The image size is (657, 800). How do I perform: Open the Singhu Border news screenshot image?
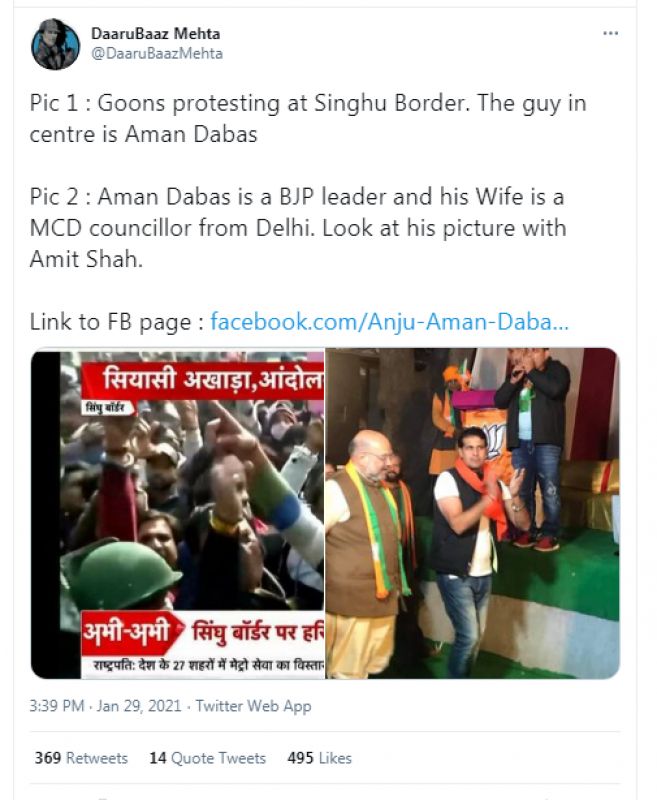pos(178,513)
